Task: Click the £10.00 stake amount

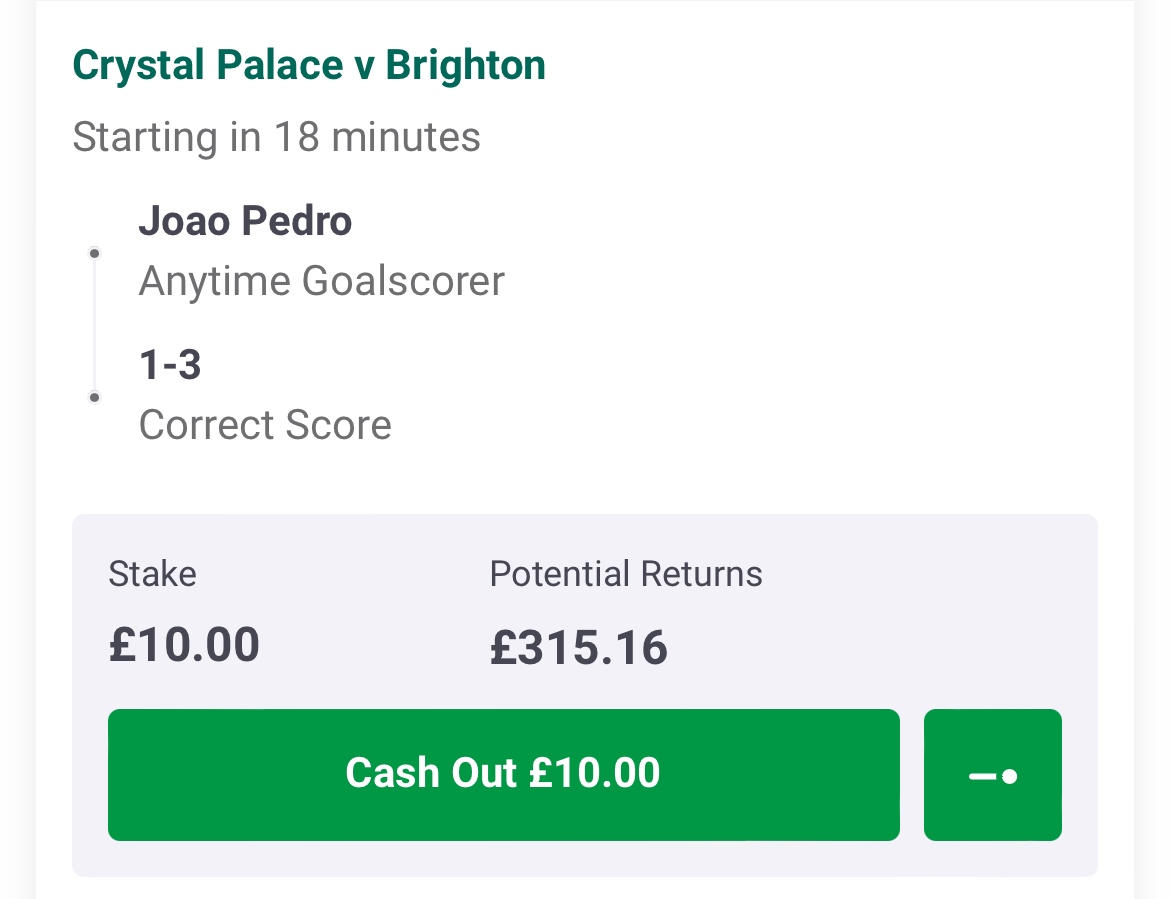Action: point(184,645)
